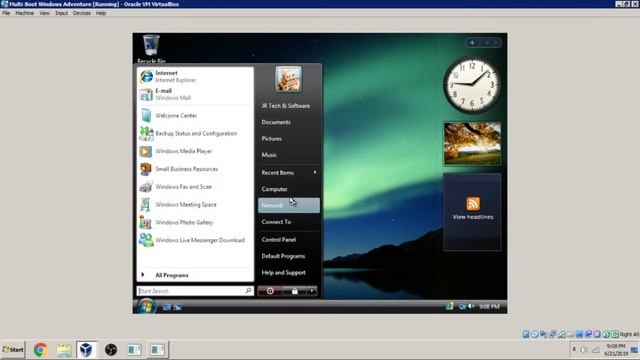Click the user account picture
640x360 pixels.
point(288,79)
